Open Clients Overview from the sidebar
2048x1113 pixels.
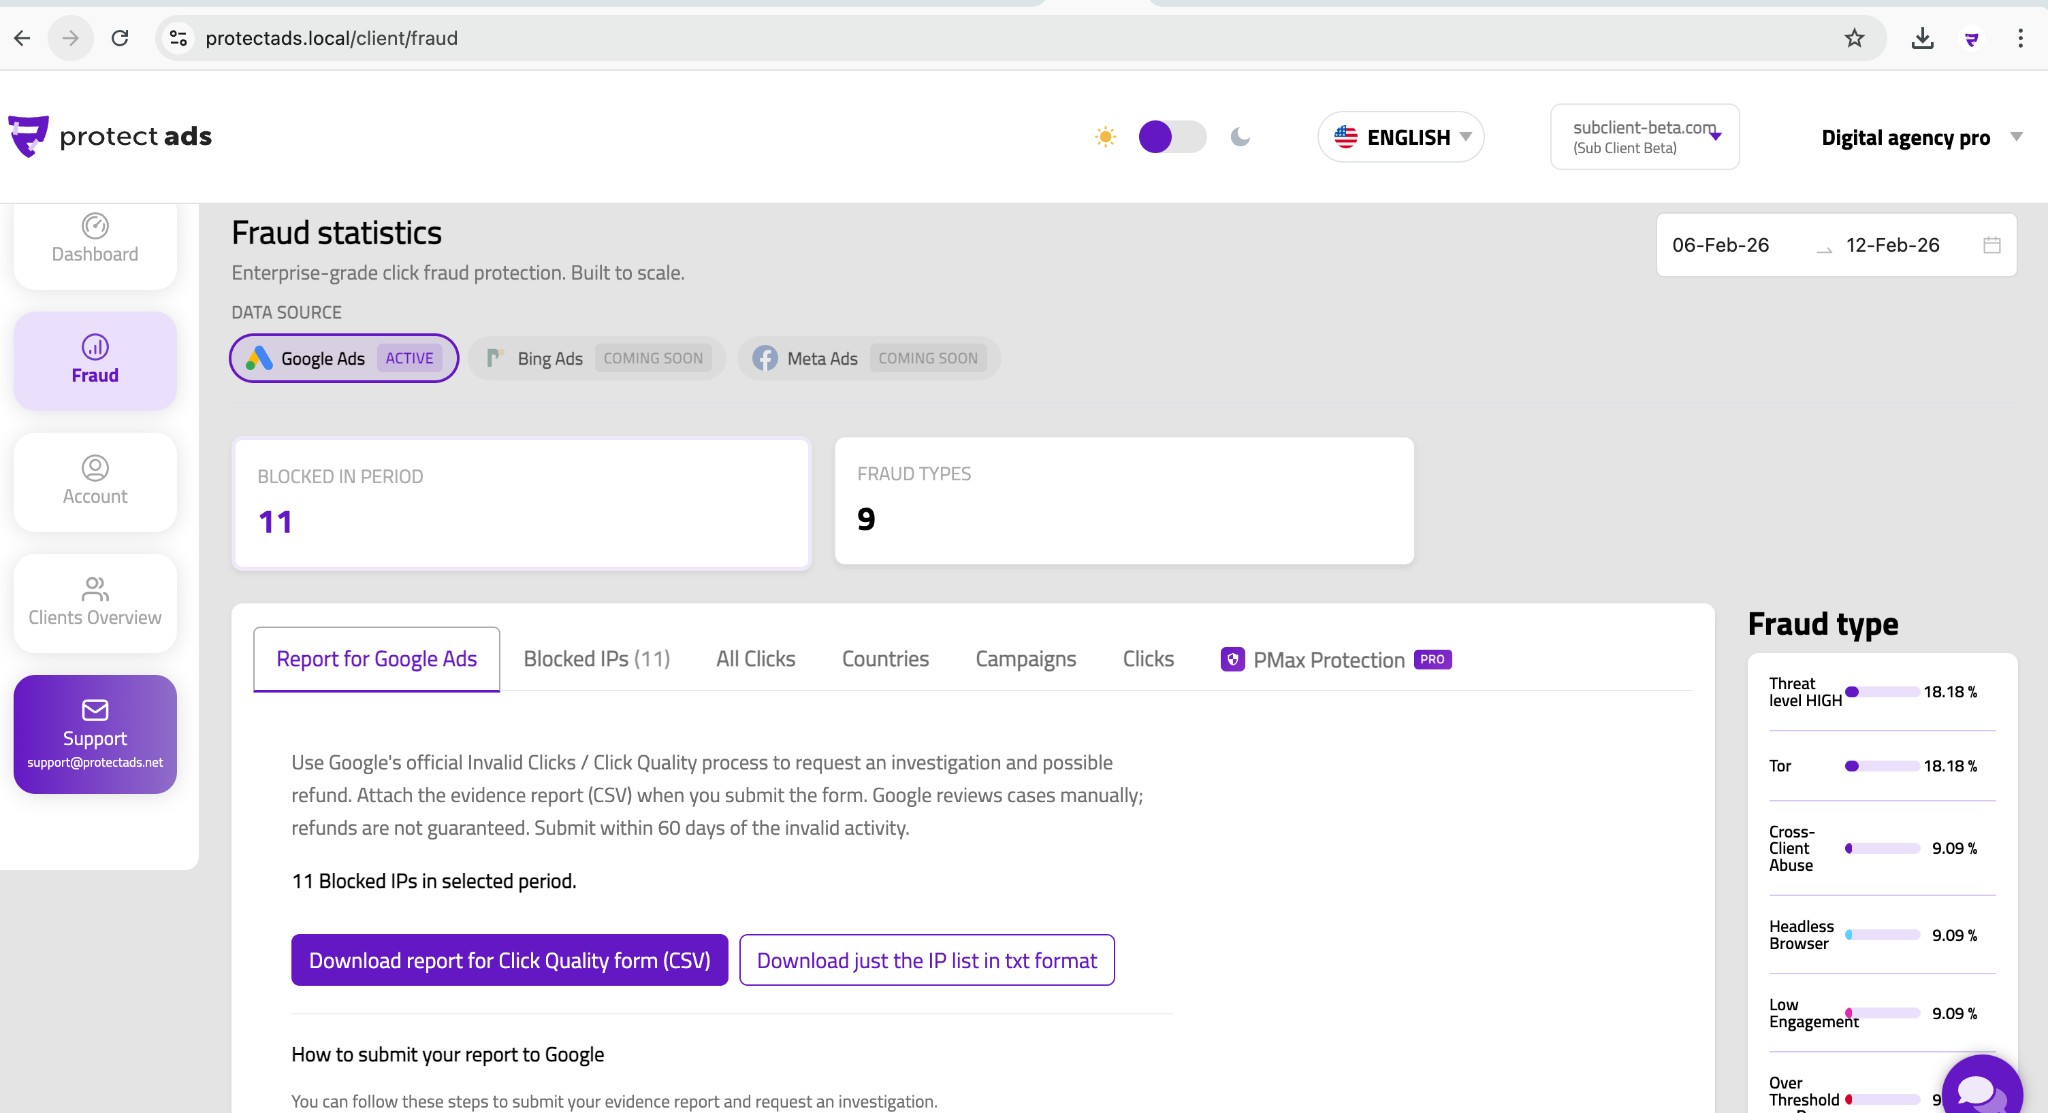[94, 602]
